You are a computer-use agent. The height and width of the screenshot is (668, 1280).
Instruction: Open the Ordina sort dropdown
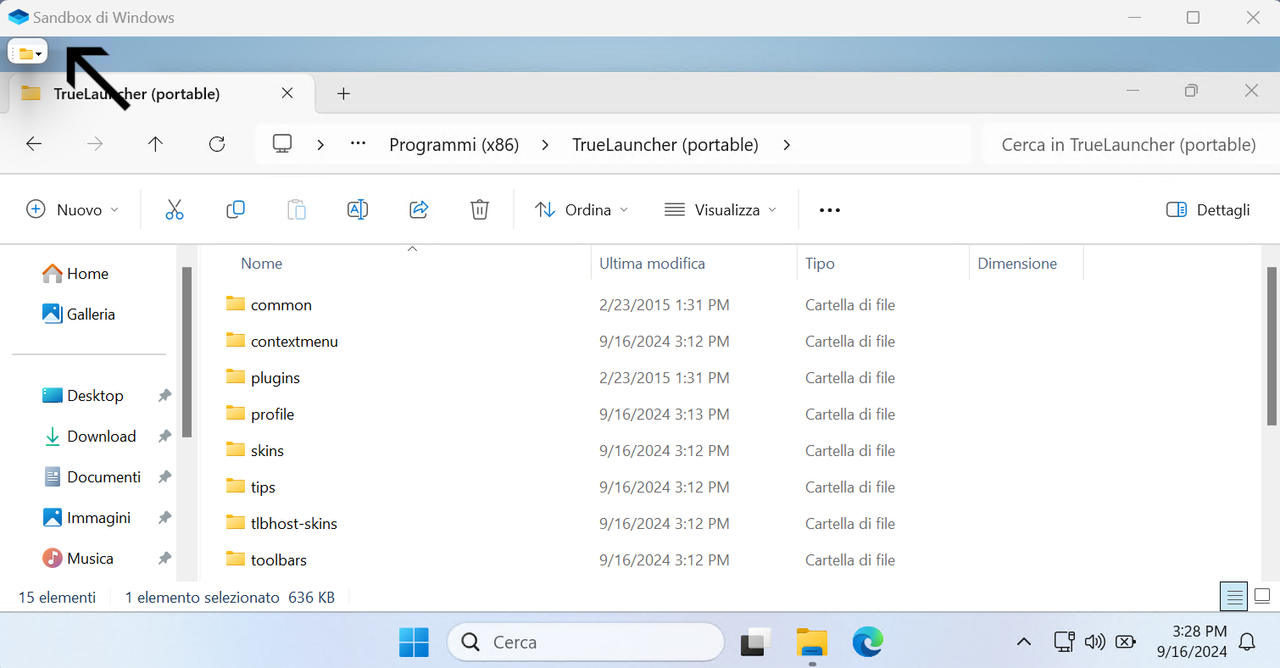coord(581,210)
